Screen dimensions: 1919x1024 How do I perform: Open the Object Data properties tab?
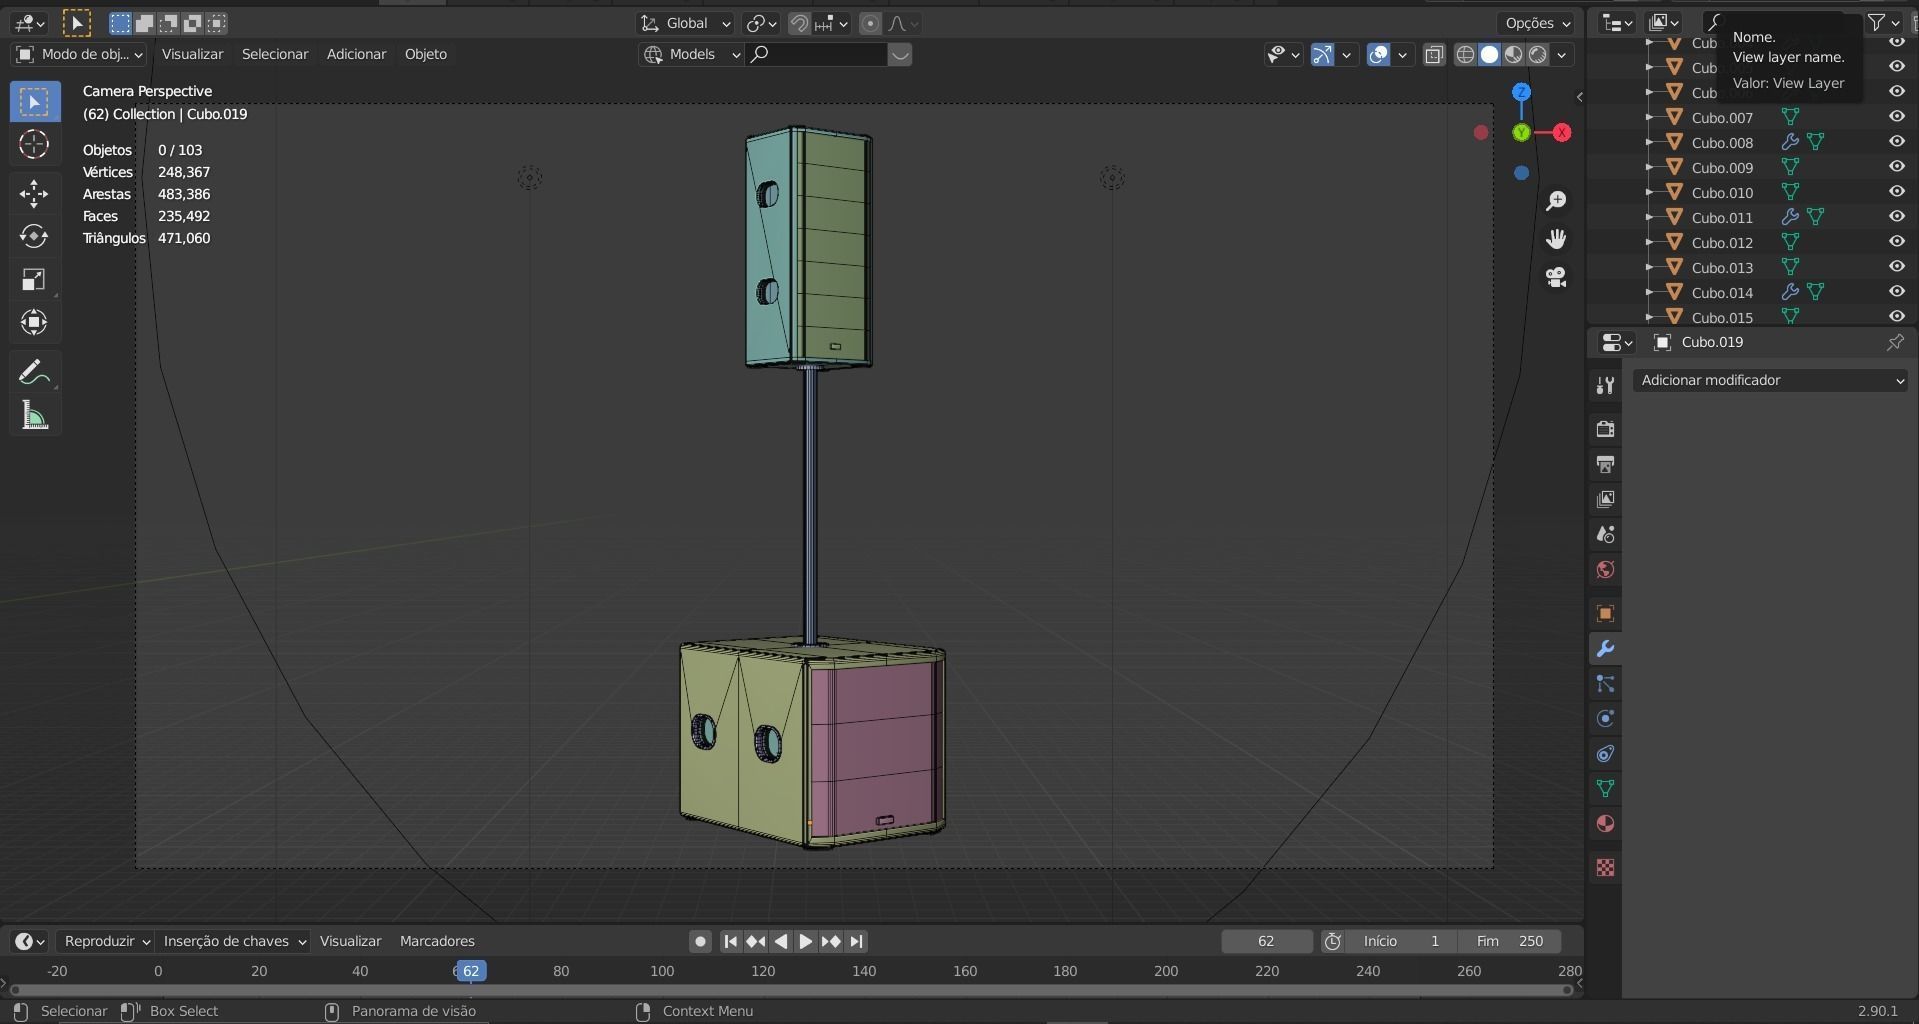1605,788
